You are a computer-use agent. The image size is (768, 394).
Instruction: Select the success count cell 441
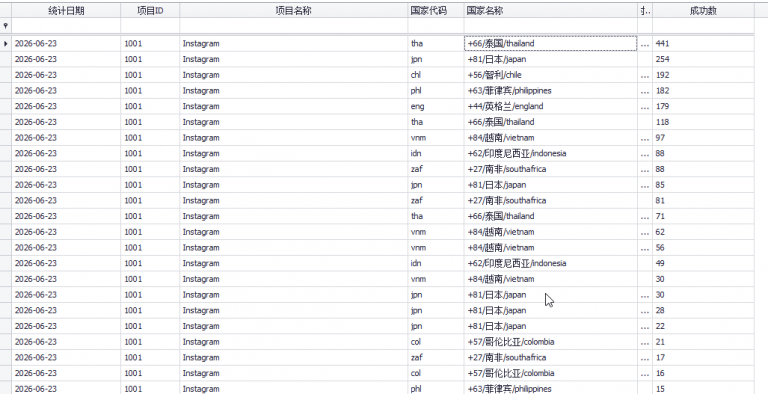pos(703,44)
